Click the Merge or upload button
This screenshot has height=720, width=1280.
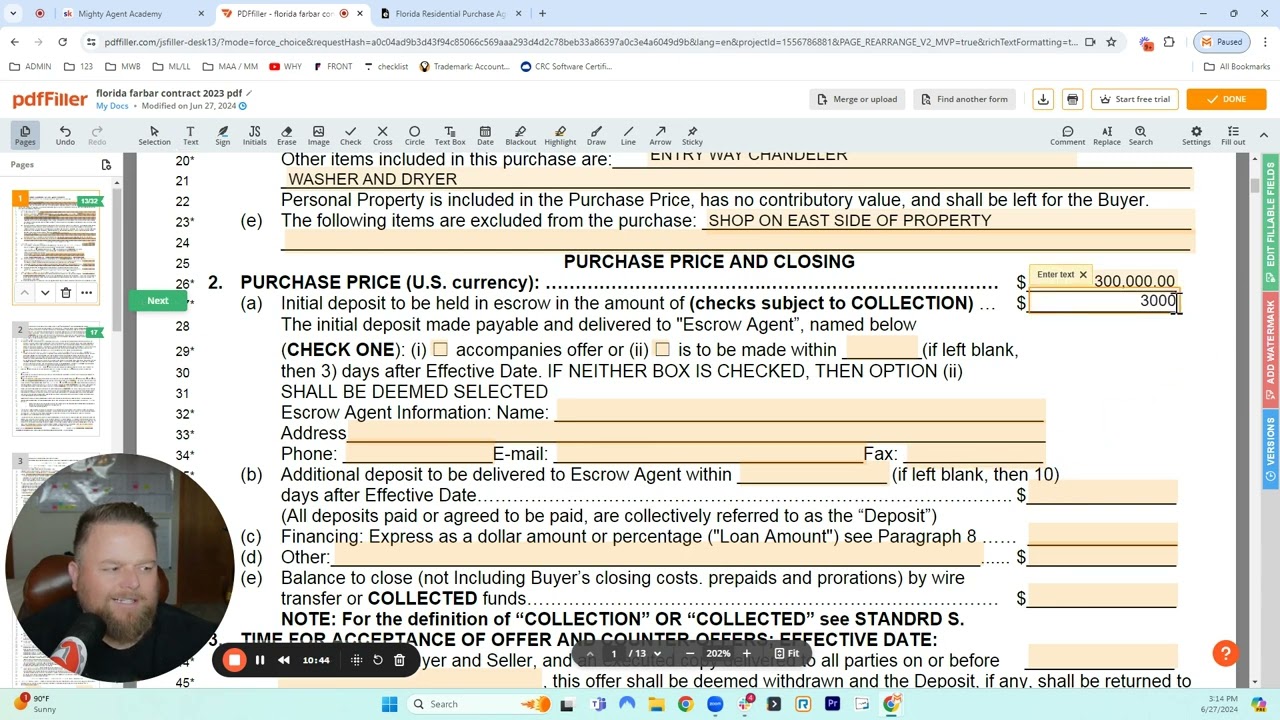point(857,99)
